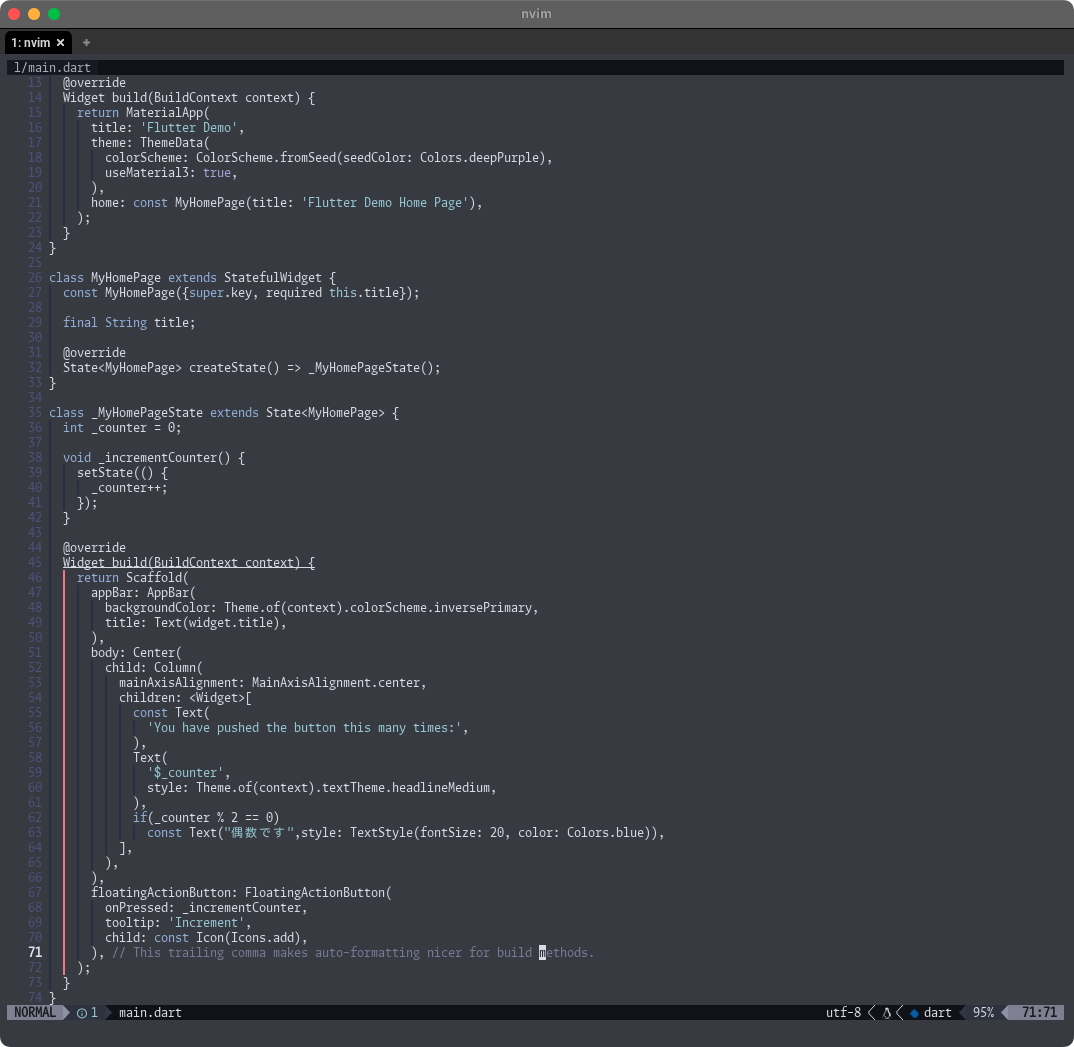Open a new terminal tab with plus
Viewport: 1074px width, 1047px height.
[x=86, y=42]
